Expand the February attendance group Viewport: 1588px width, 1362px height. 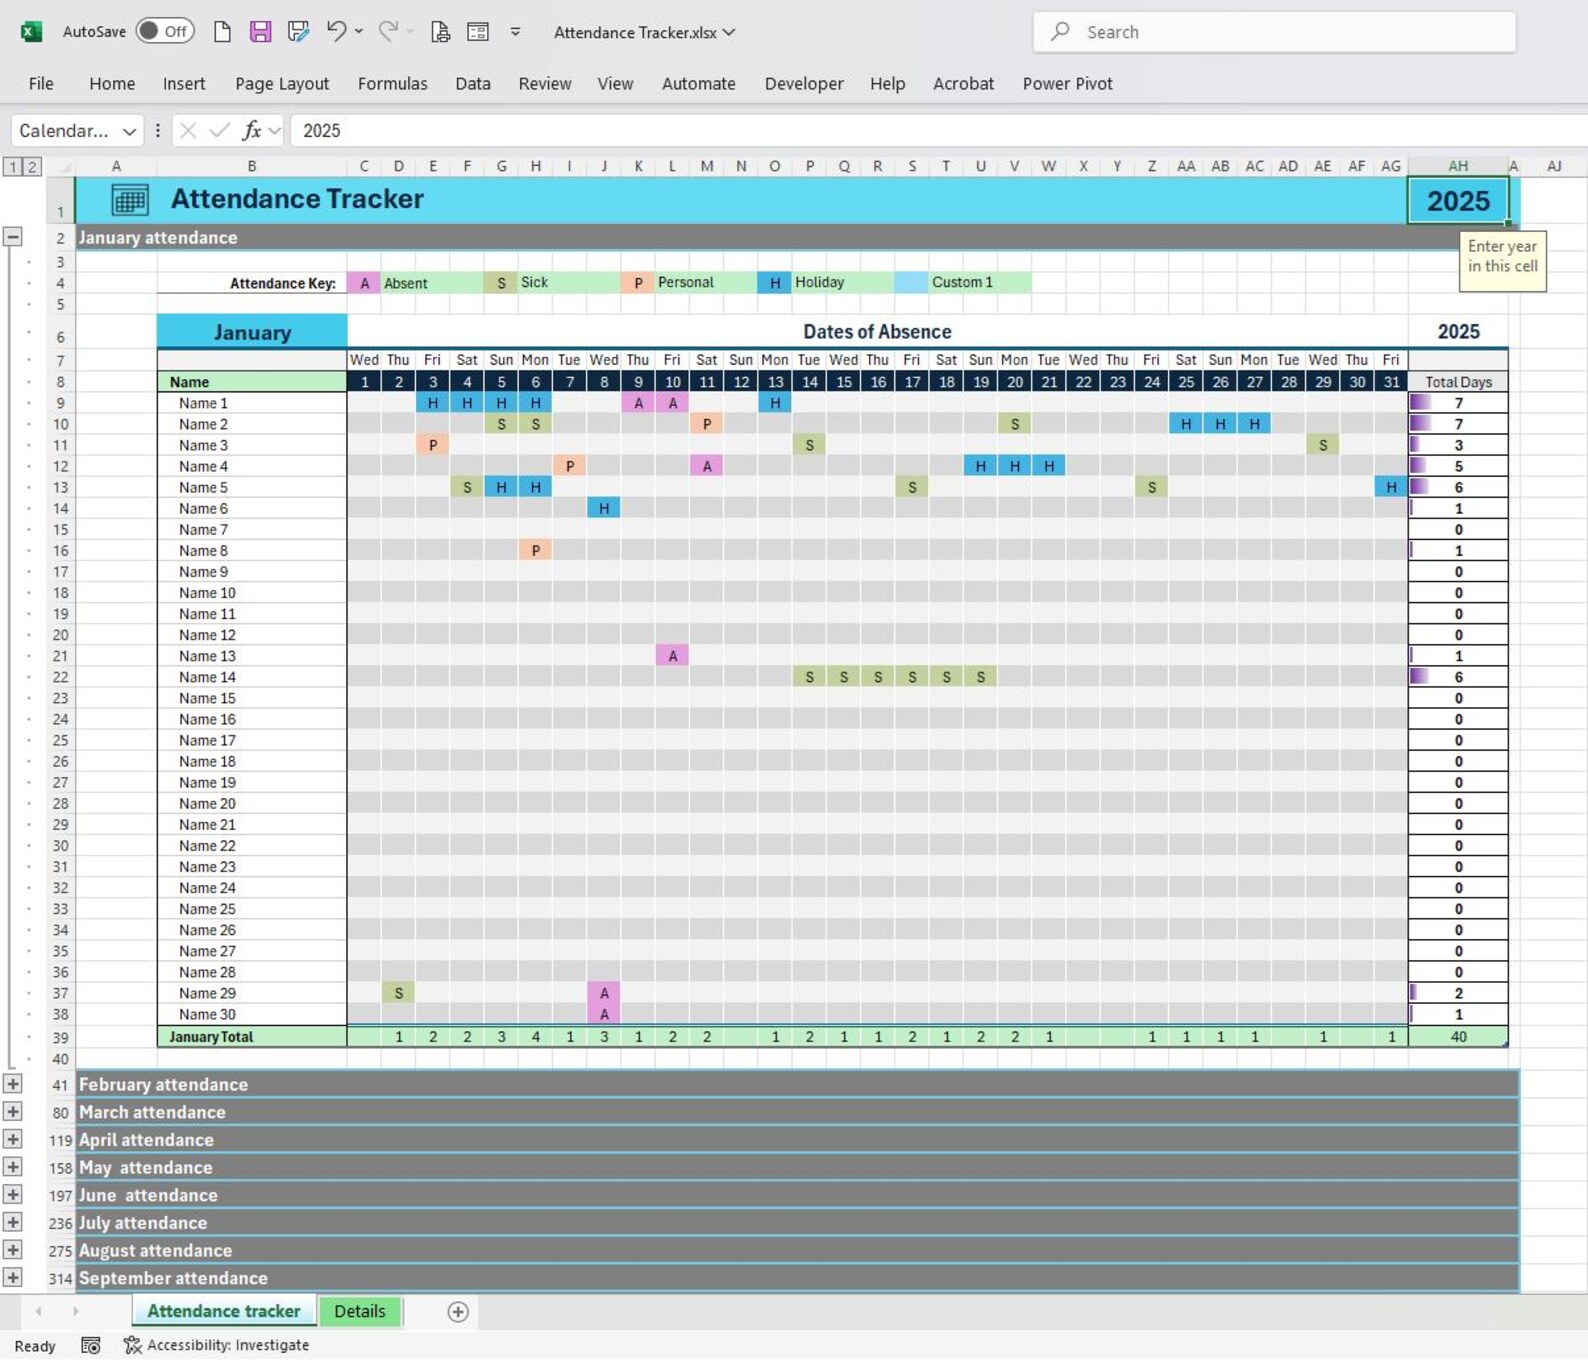point(13,1084)
